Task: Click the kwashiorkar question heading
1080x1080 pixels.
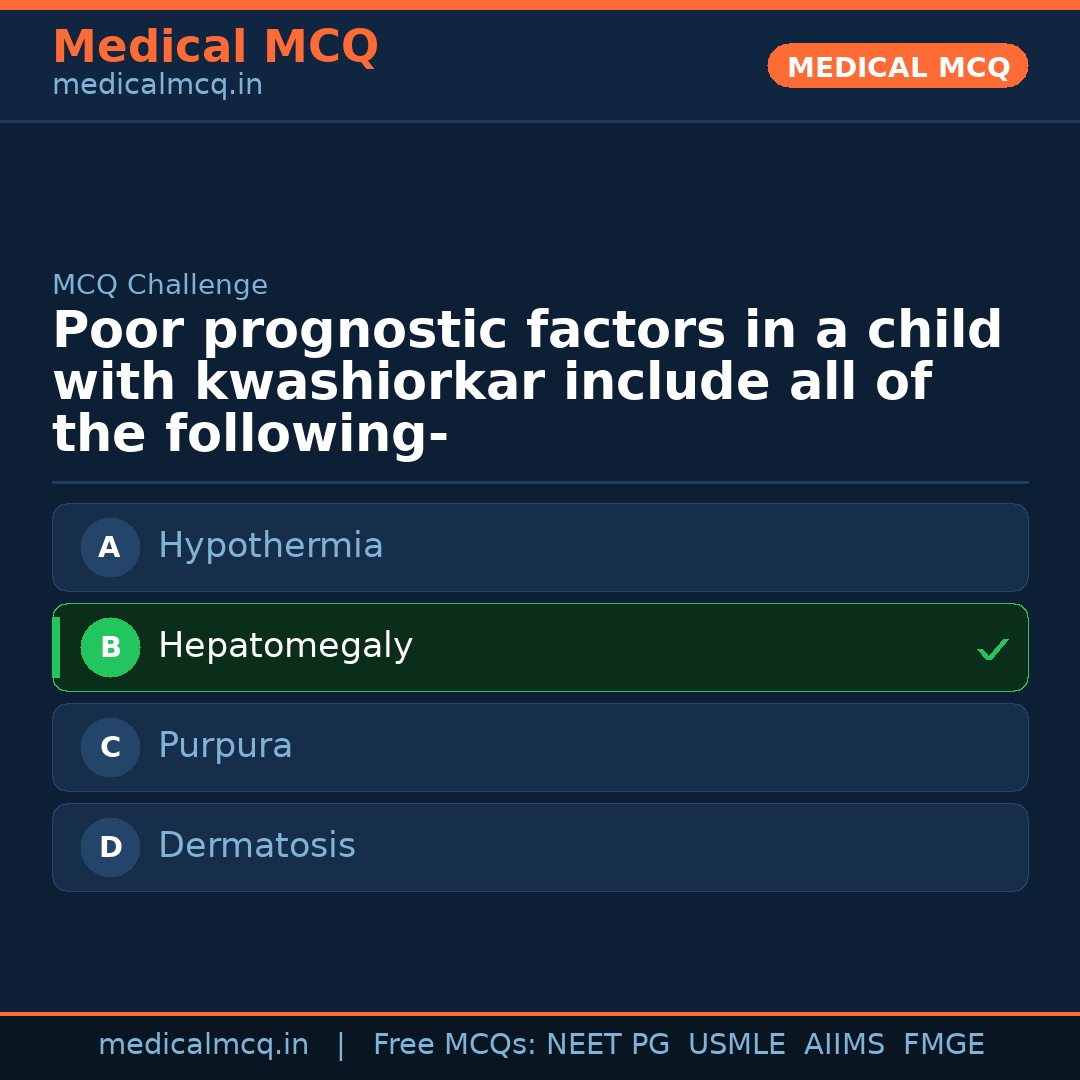Action: coord(527,383)
